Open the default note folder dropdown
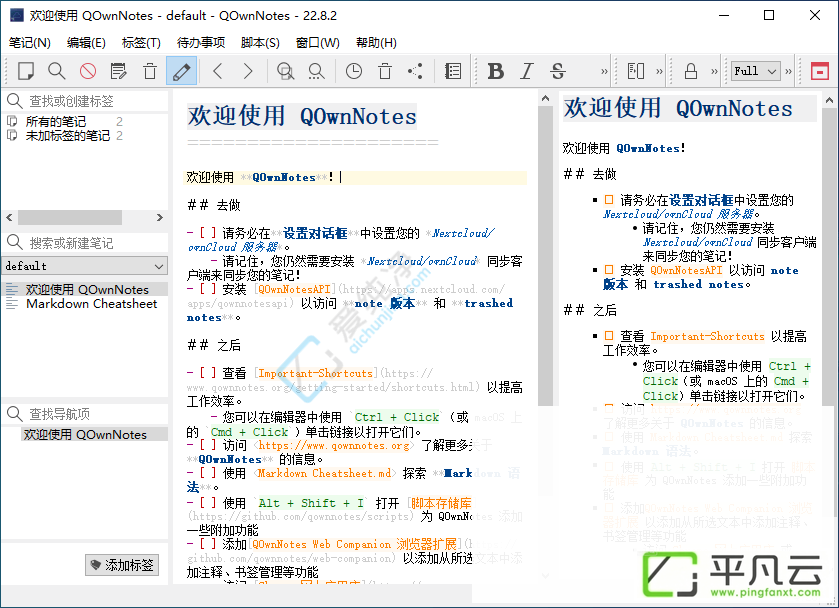 point(85,266)
